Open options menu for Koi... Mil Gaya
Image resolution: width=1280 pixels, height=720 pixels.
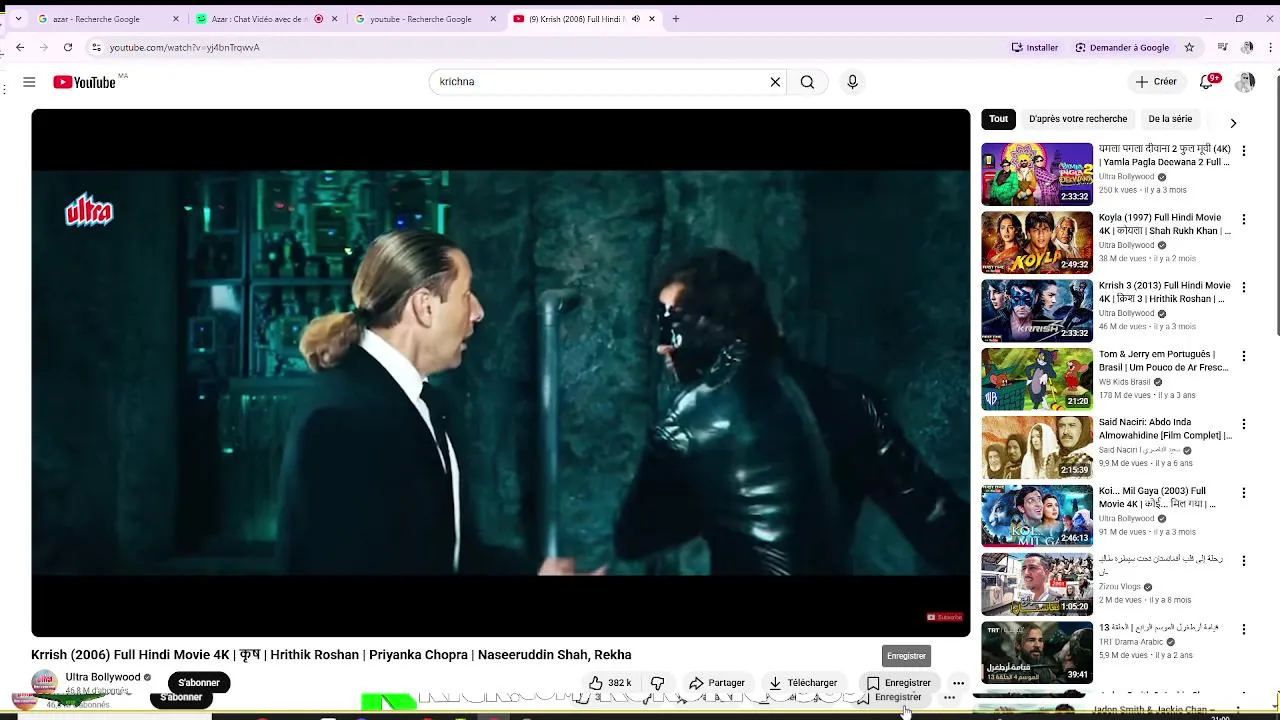(1244, 493)
